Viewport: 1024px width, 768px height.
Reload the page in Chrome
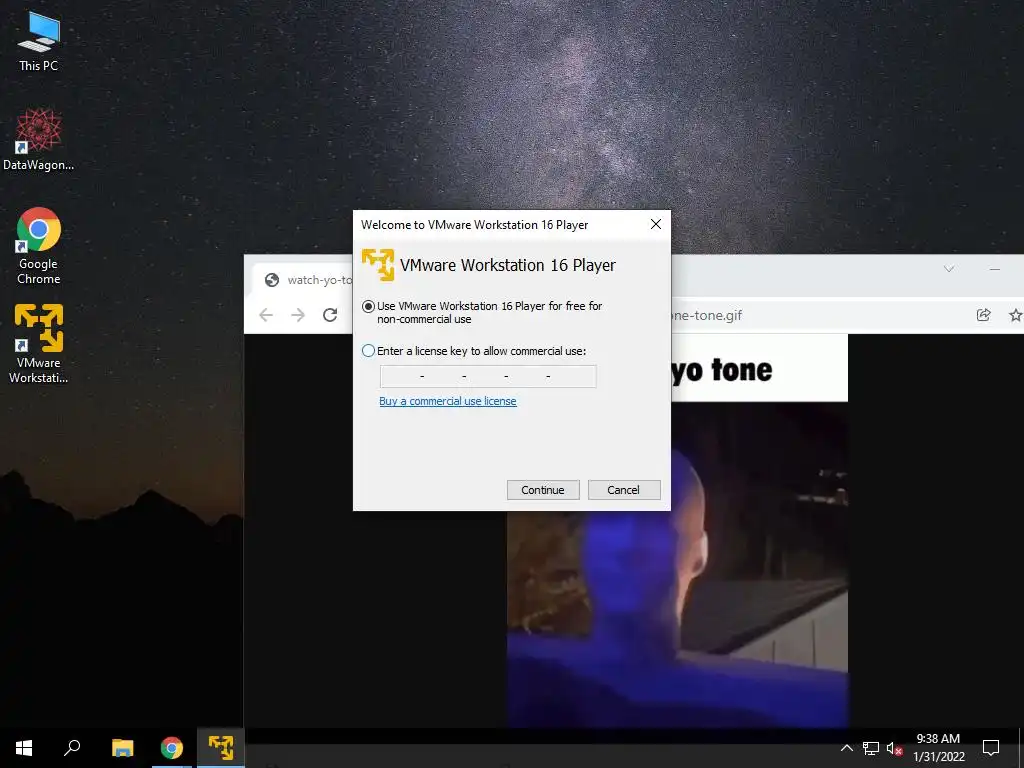click(330, 315)
